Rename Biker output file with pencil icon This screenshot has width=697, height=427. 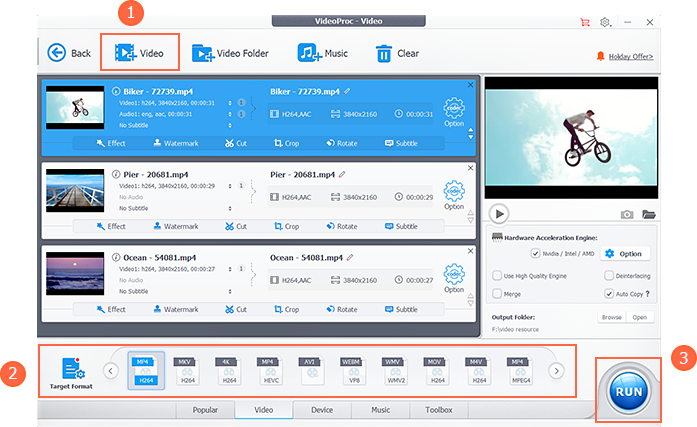(347, 91)
